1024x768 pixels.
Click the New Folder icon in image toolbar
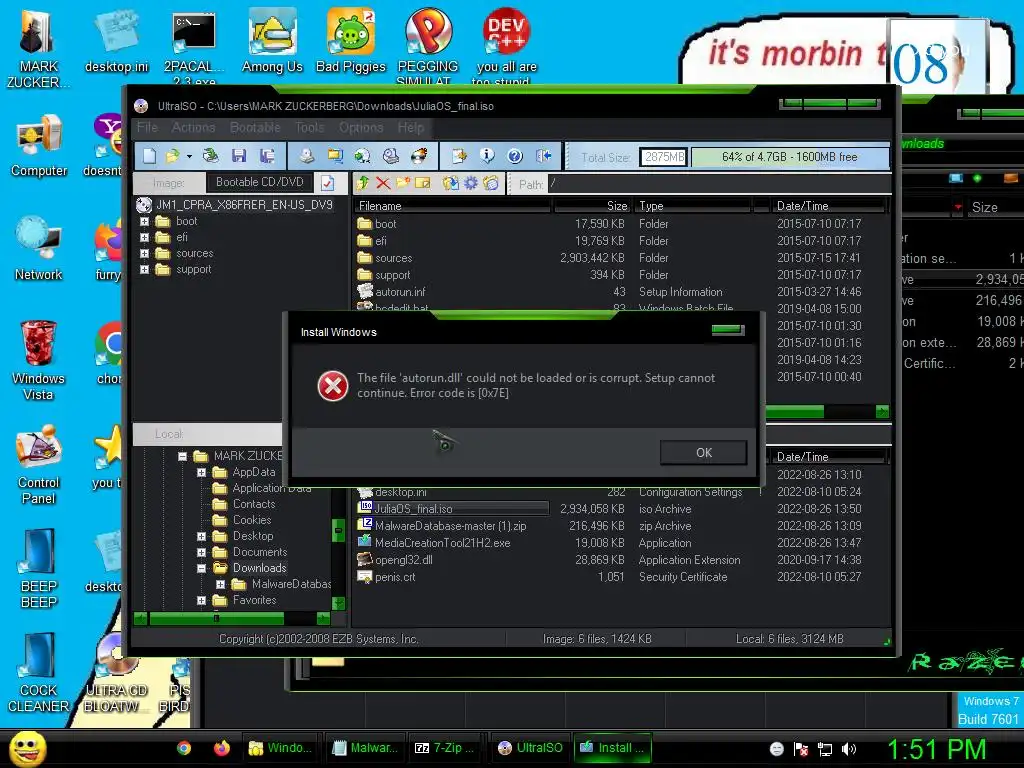point(403,184)
